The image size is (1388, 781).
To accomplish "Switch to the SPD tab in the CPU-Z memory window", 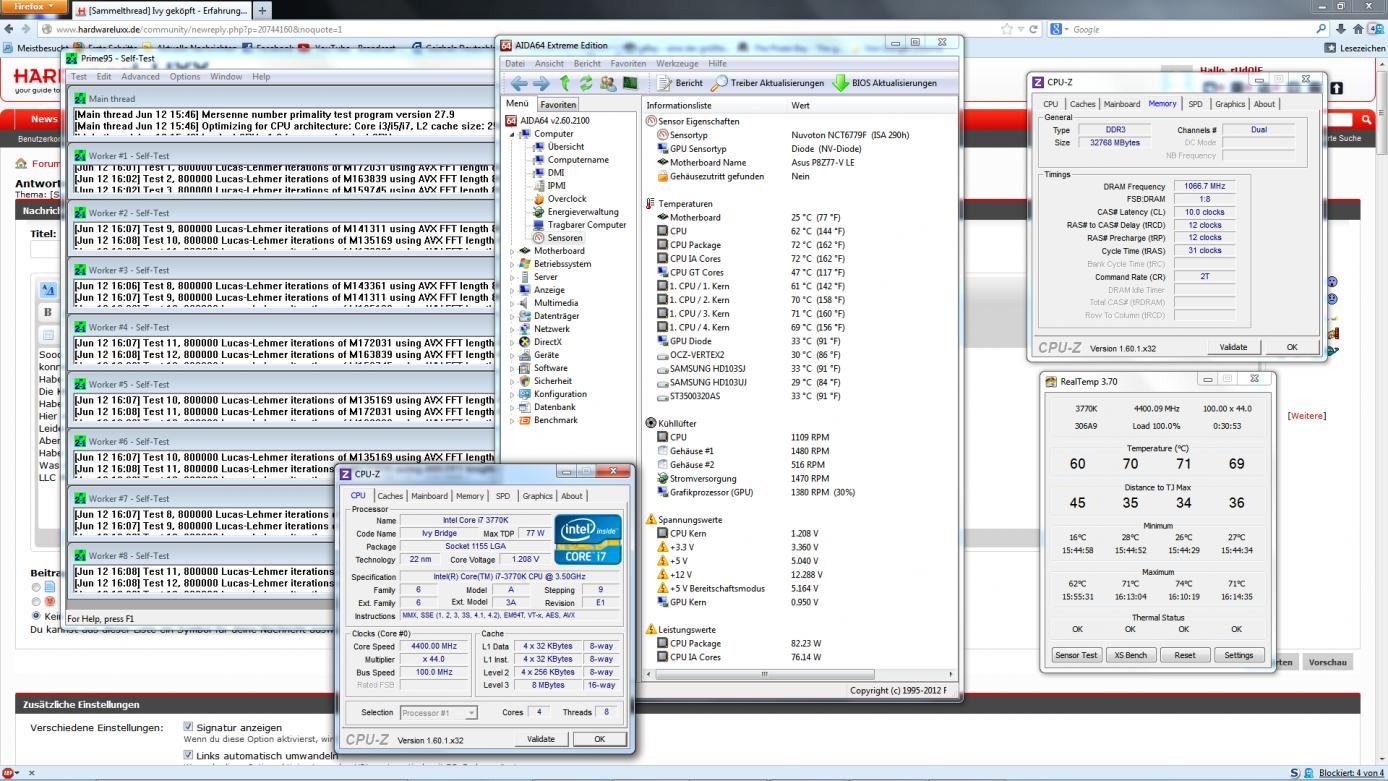I will pyautogui.click(x=1195, y=104).
